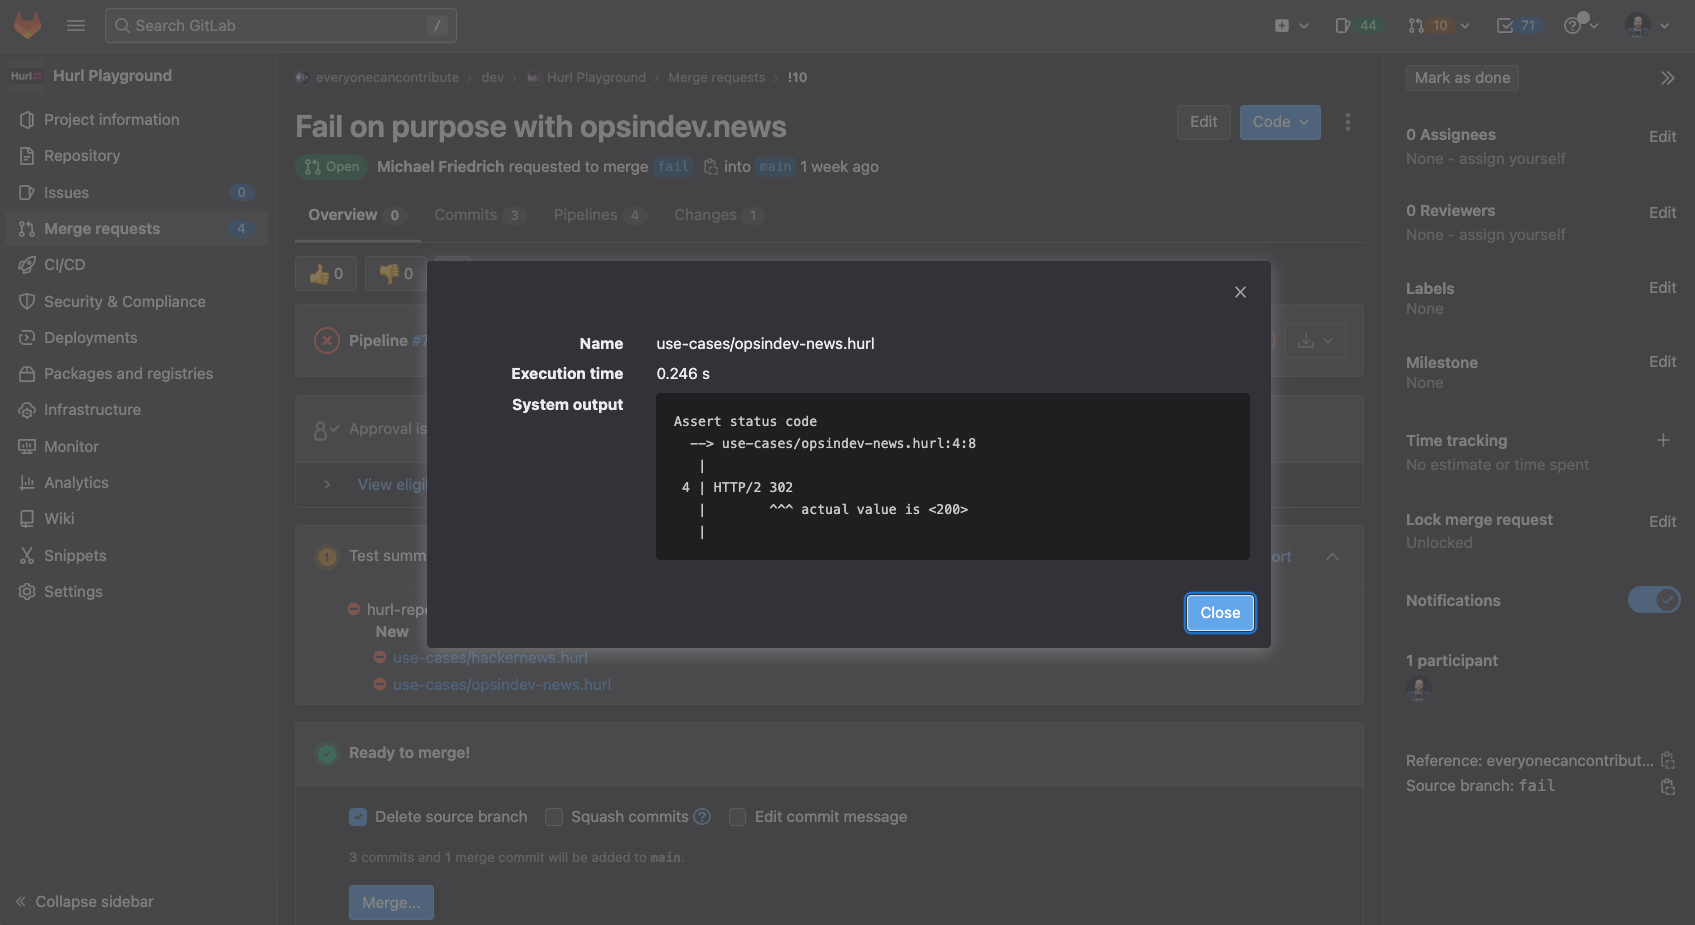Enable the Squash commits checkbox

click(553, 817)
